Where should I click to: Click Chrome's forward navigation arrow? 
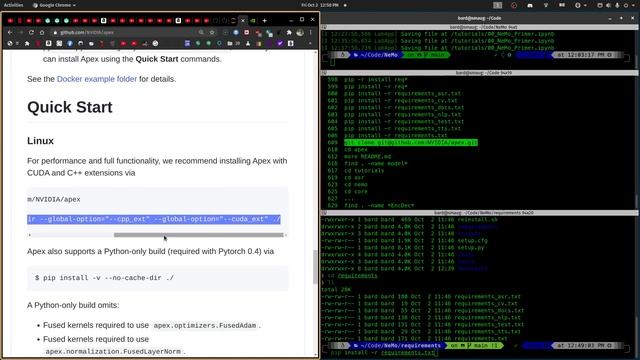point(20,32)
